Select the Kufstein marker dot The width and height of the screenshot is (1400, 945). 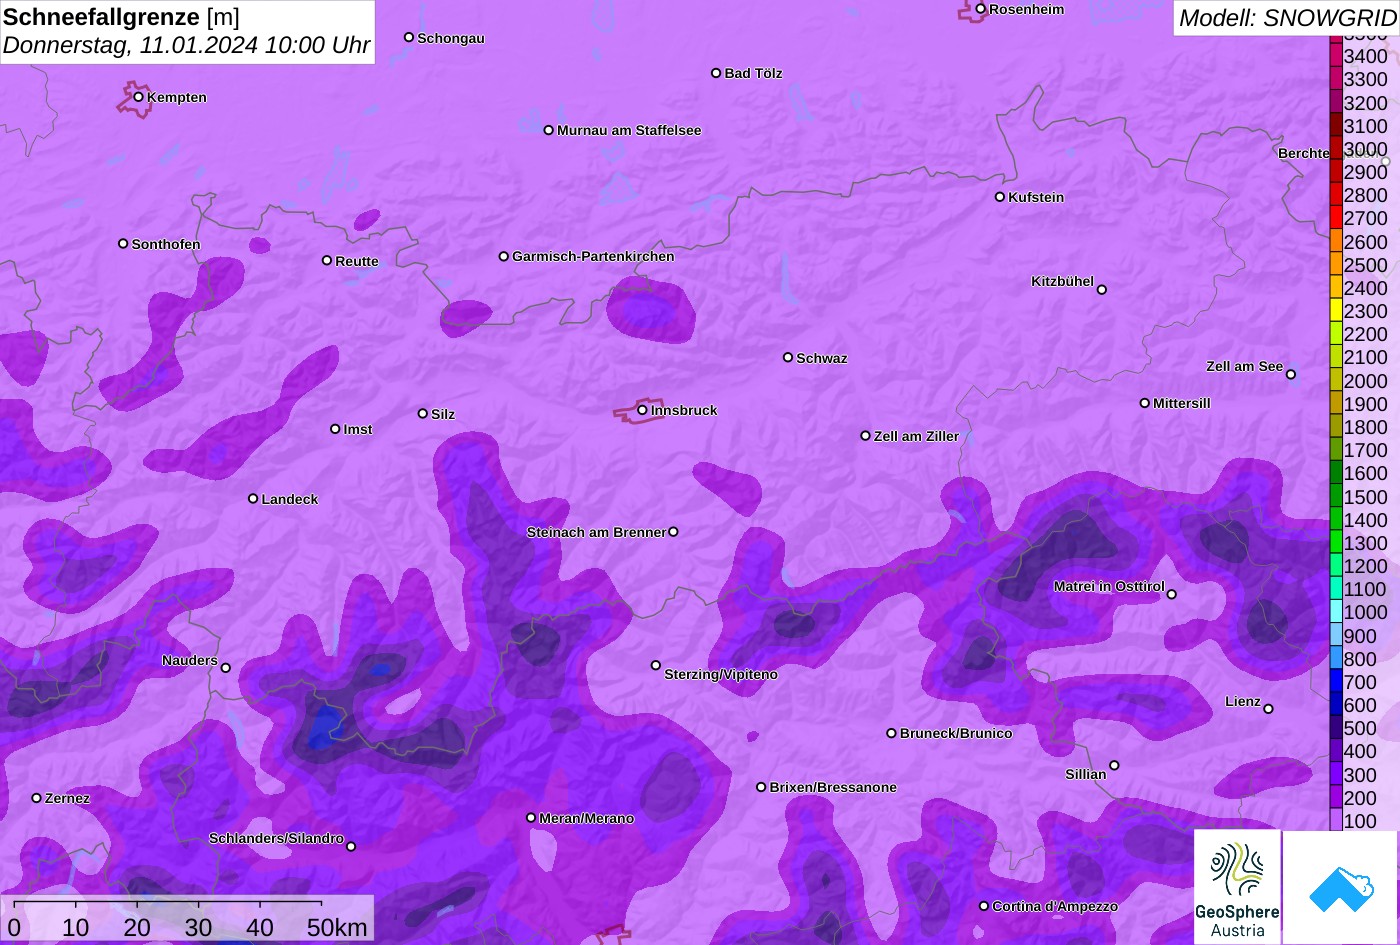pyautogui.click(x=1000, y=197)
